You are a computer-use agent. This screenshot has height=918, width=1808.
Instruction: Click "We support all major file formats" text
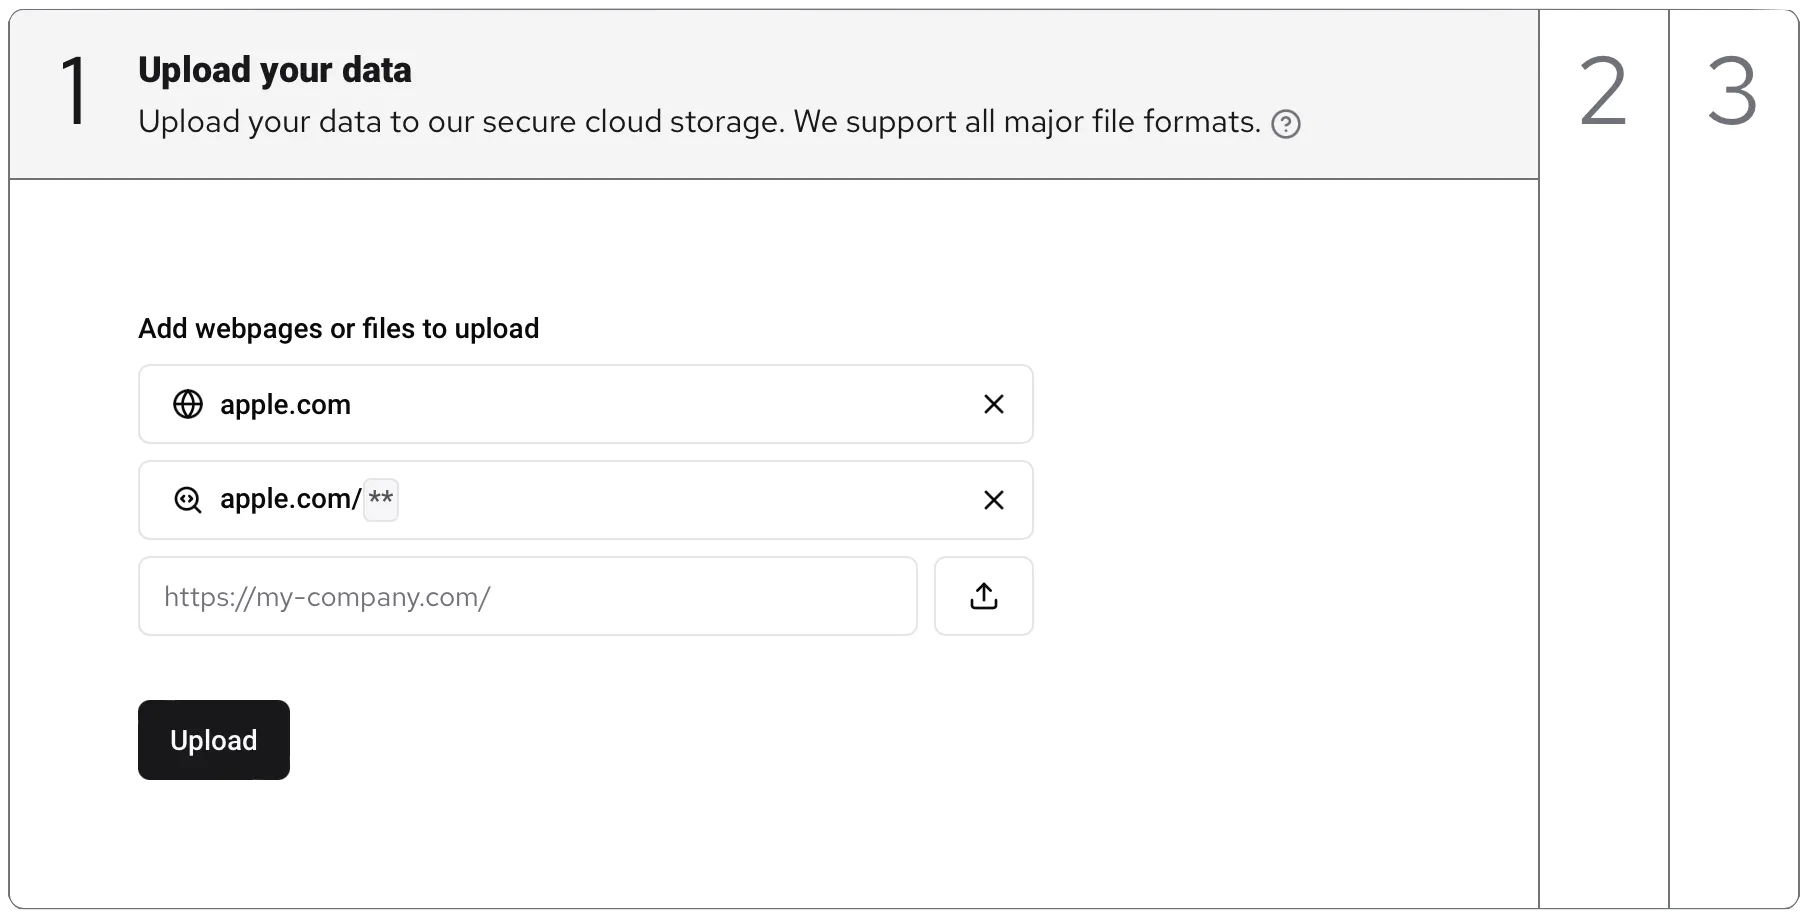(1026, 122)
